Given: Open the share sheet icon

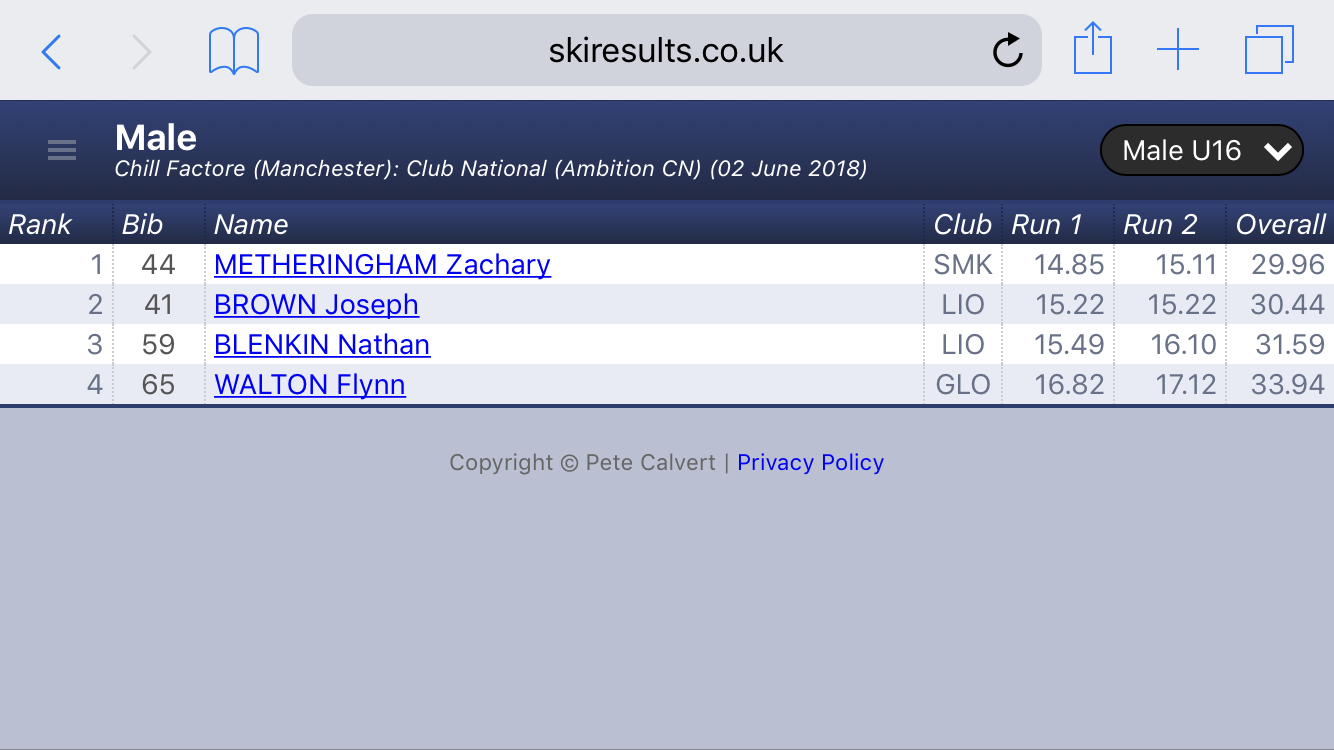Looking at the screenshot, I should click(1093, 49).
